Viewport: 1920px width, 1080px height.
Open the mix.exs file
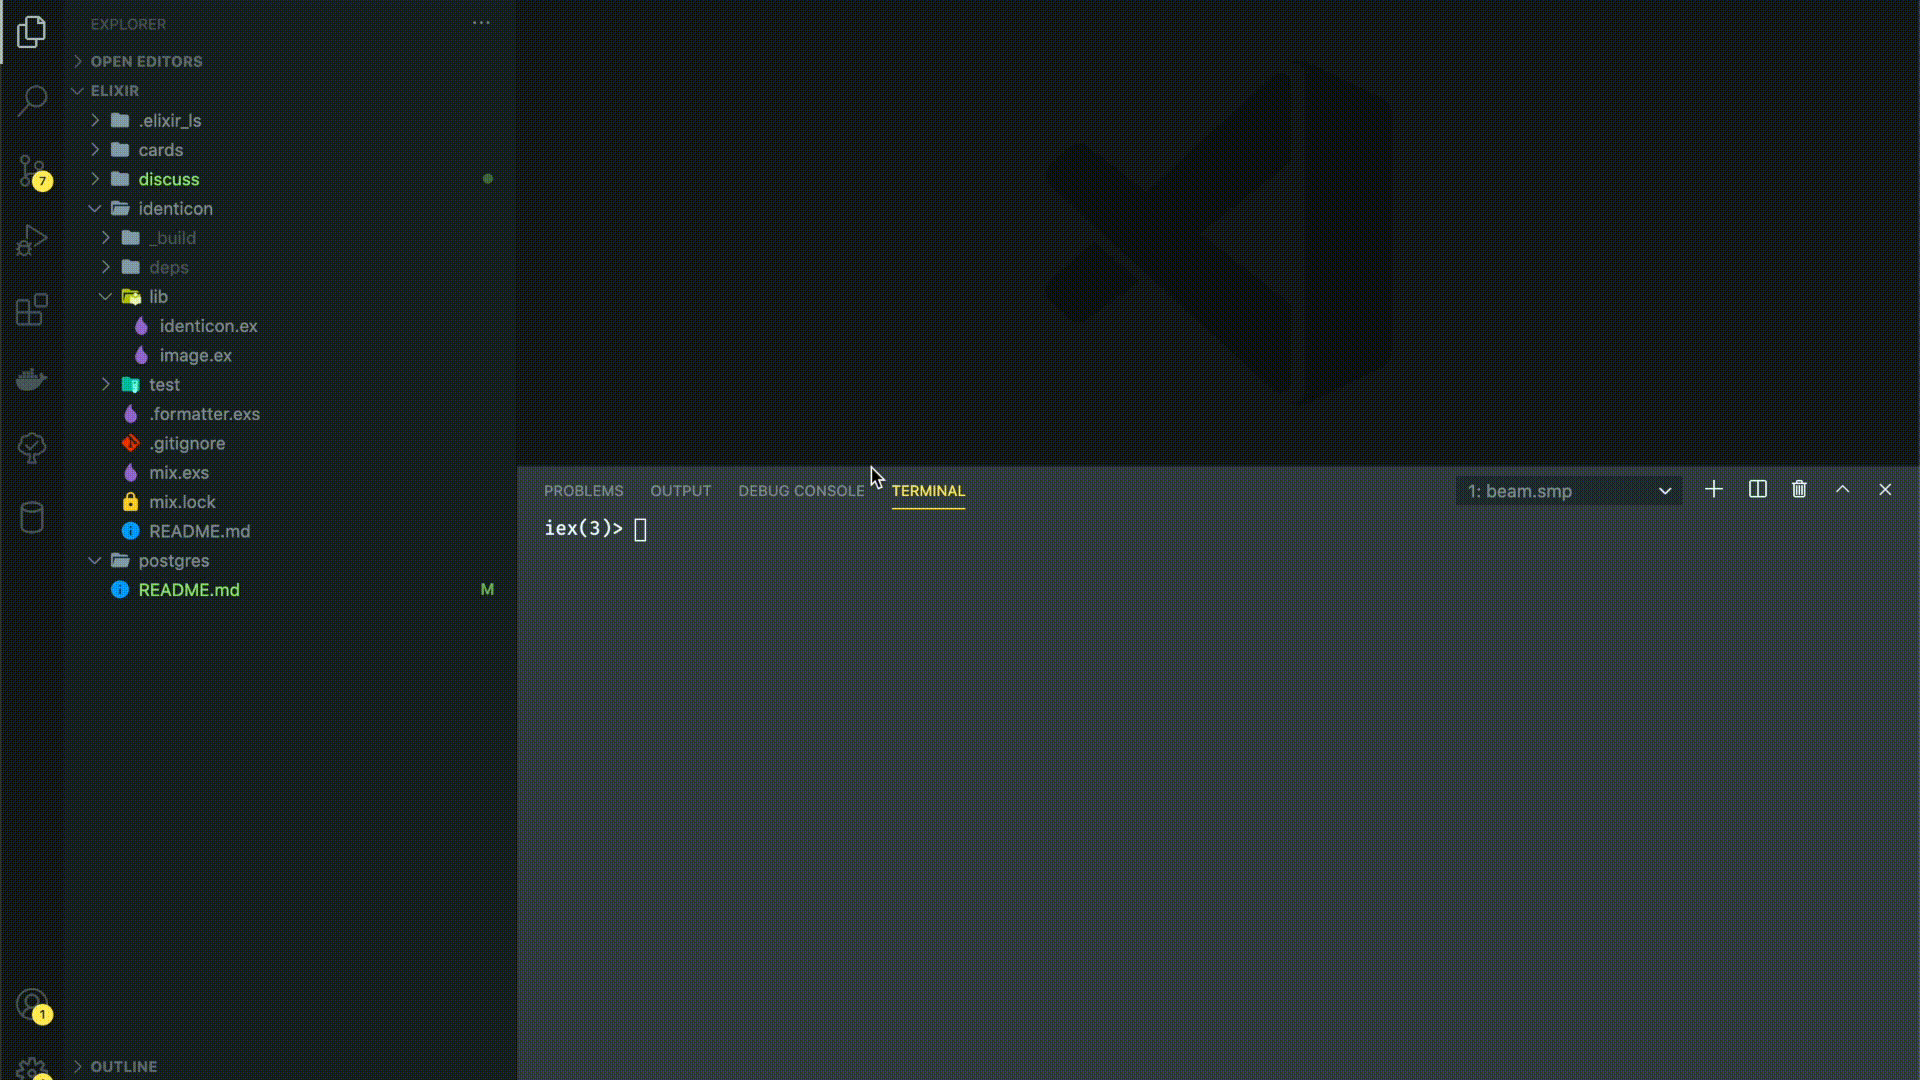pos(179,473)
